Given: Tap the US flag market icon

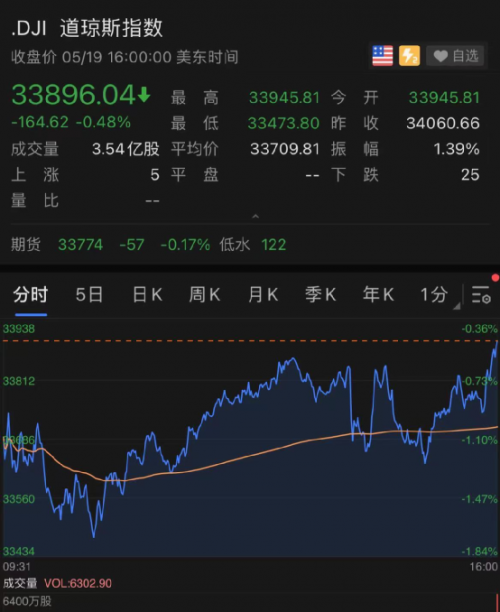Looking at the screenshot, I should [x=383, y=56].
